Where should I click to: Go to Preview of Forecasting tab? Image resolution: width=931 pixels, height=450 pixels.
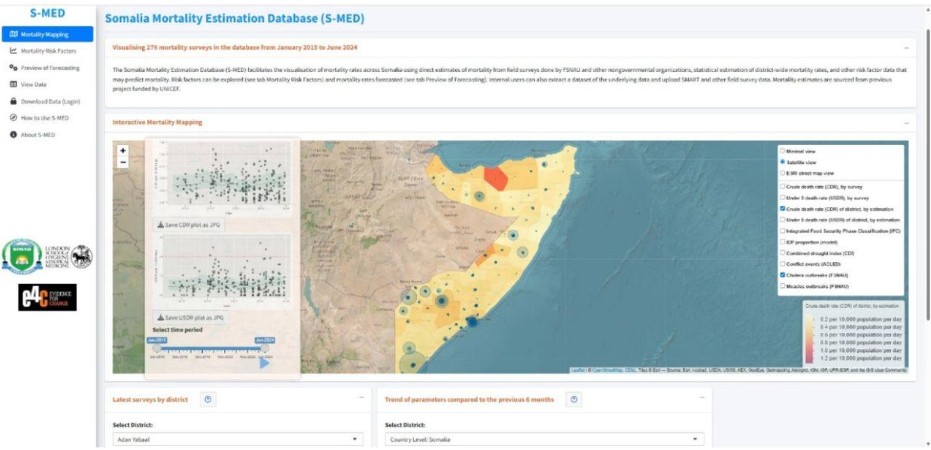[x=49, y=67]
